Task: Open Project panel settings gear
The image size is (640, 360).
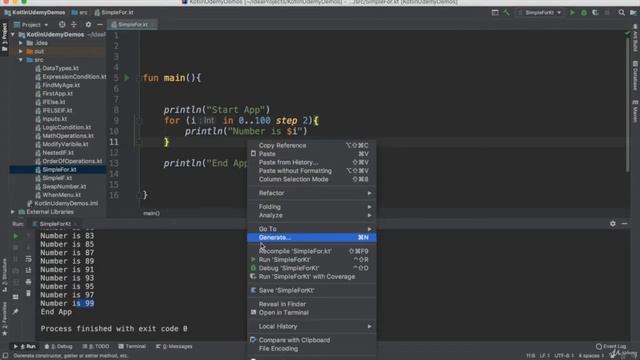Action: 88,24
